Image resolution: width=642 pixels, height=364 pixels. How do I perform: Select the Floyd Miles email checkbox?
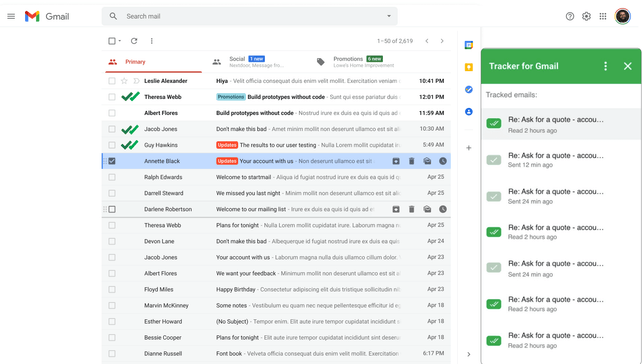click(x=112, y=289)
